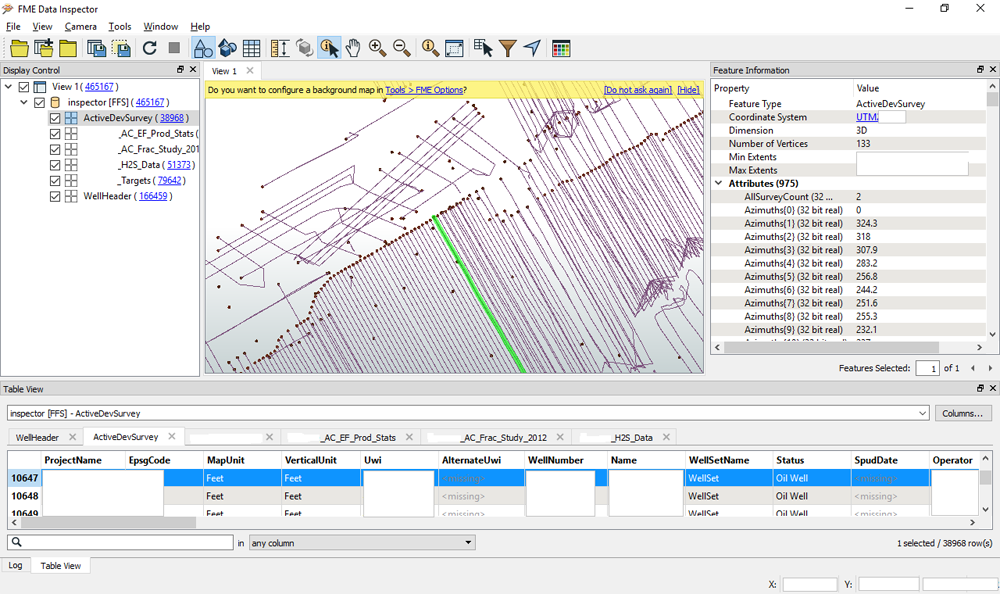The height and width of the screenshot is (594, 1000).
Task: Open the Camera menu
Action: click(80, 26)
